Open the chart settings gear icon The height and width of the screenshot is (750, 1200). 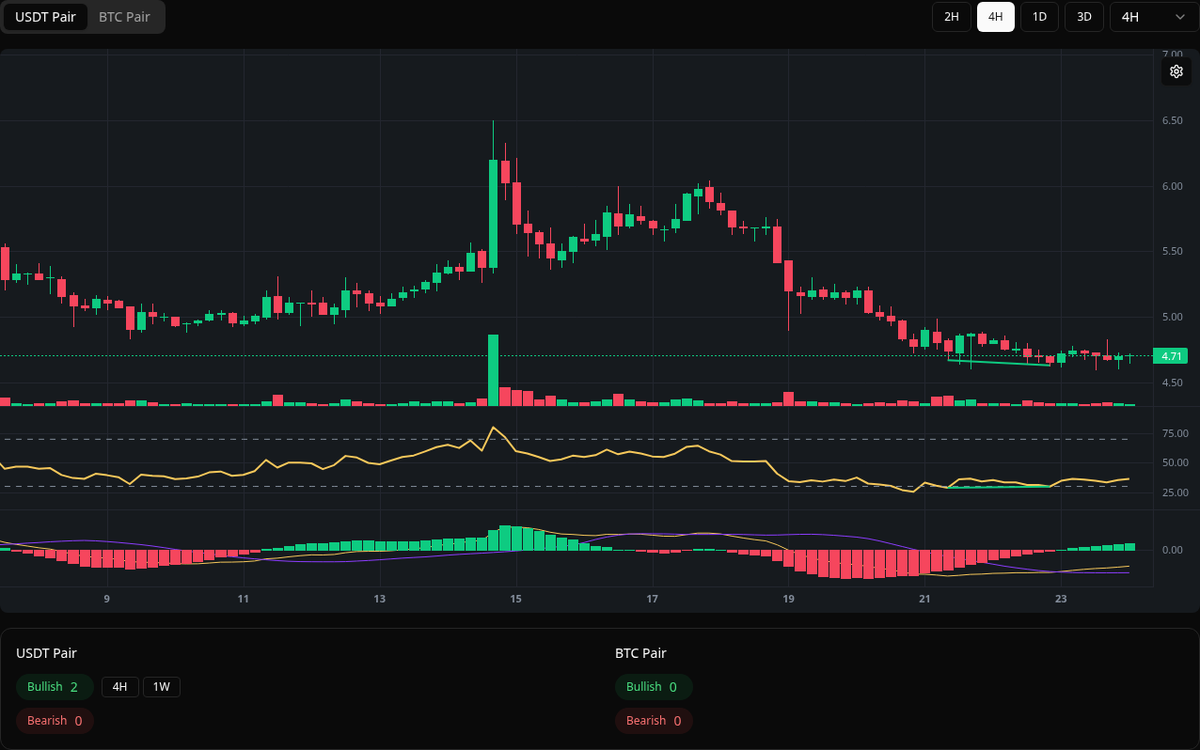[1176, 71]
